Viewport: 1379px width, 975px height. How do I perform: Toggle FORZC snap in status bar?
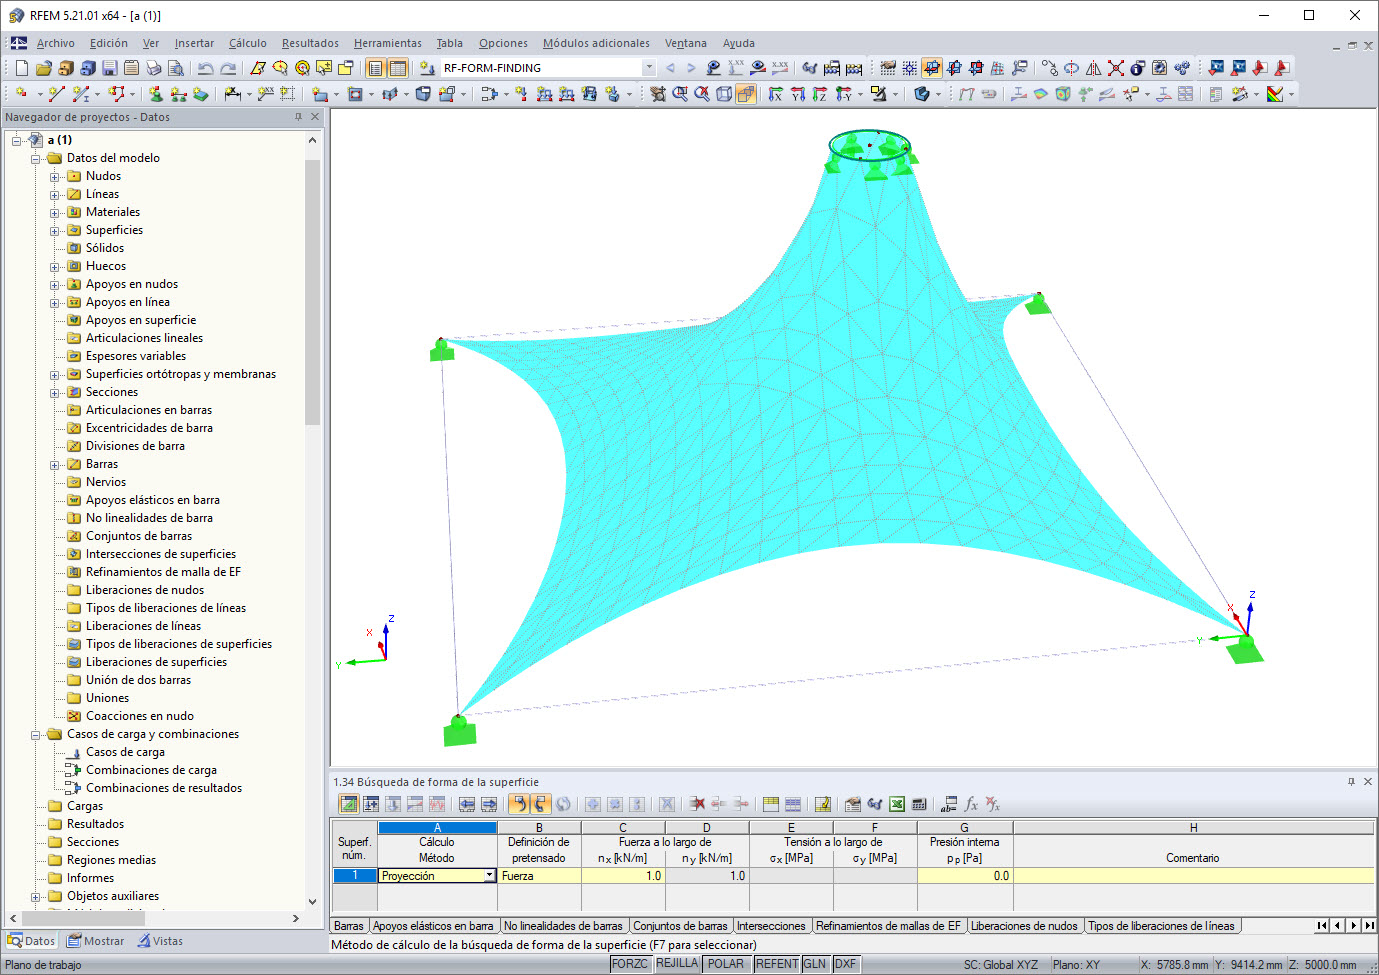tap(630, 964)
